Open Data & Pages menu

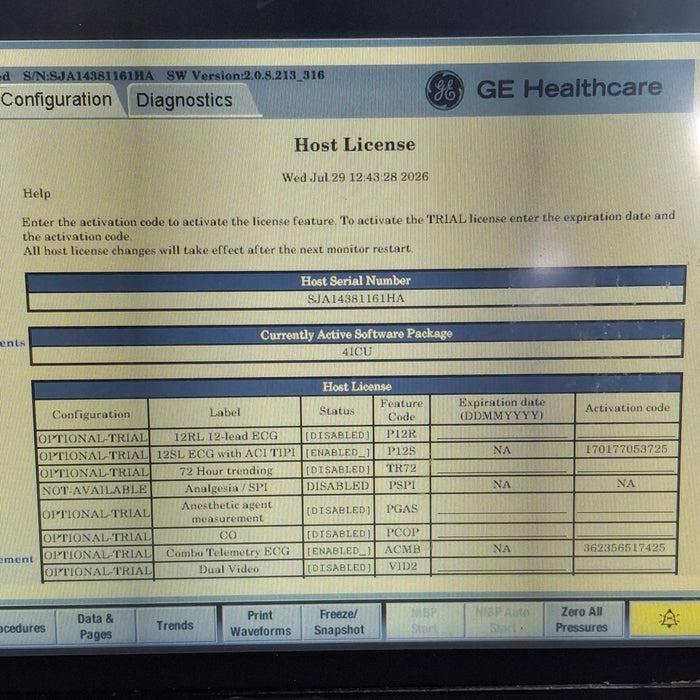96,626
